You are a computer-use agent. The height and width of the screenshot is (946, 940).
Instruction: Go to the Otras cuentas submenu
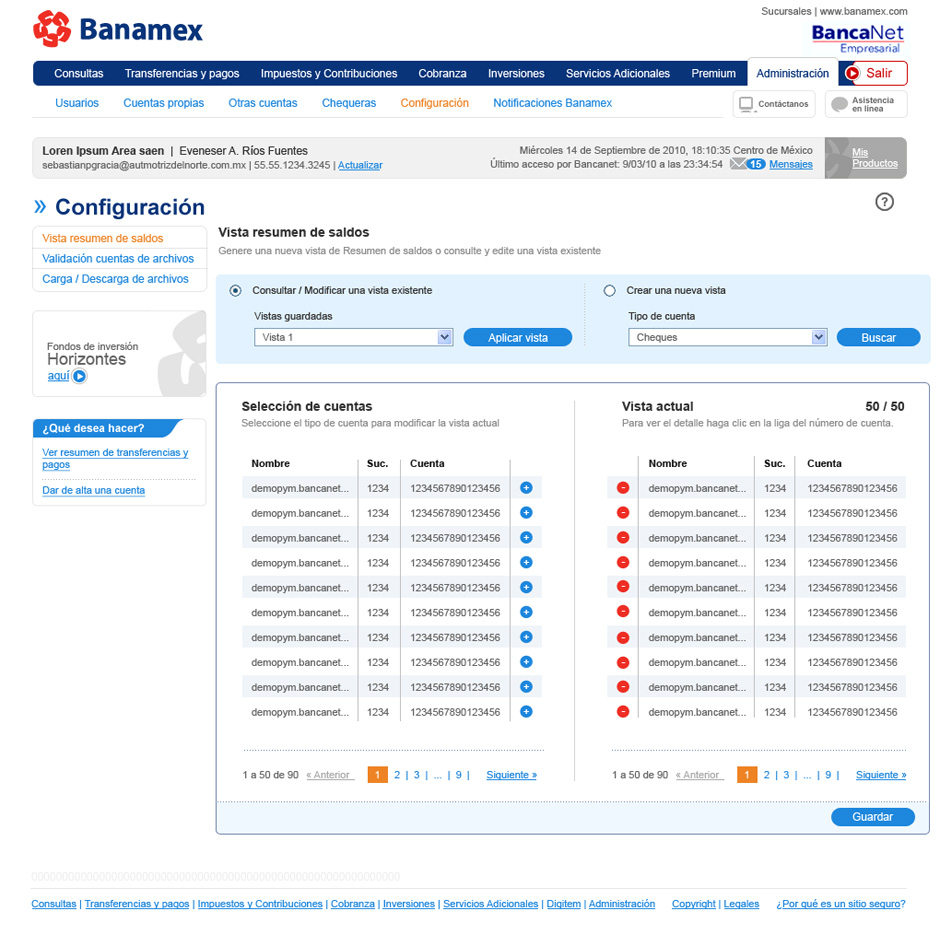(262, 103)
